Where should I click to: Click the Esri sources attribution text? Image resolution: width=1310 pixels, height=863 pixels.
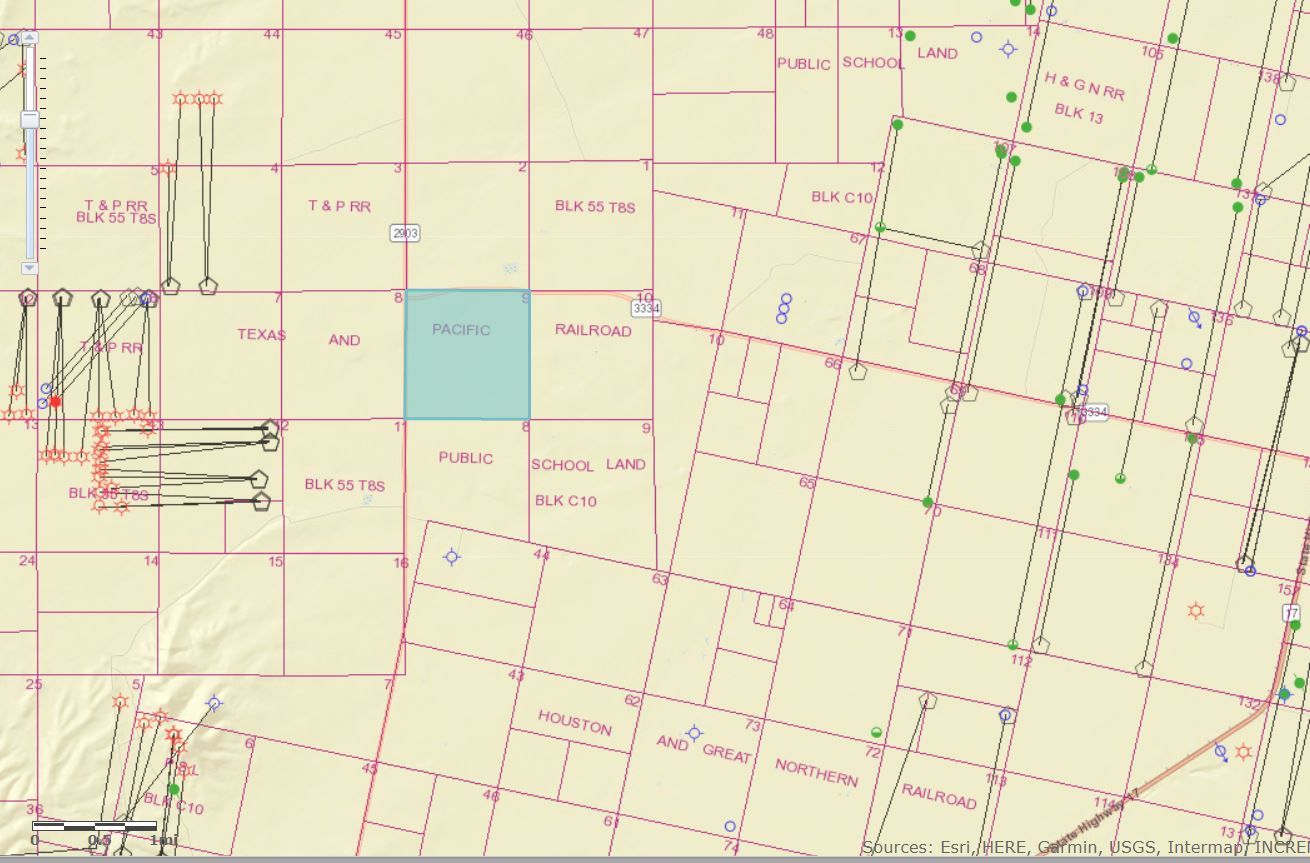click(x=1085, y=848)
